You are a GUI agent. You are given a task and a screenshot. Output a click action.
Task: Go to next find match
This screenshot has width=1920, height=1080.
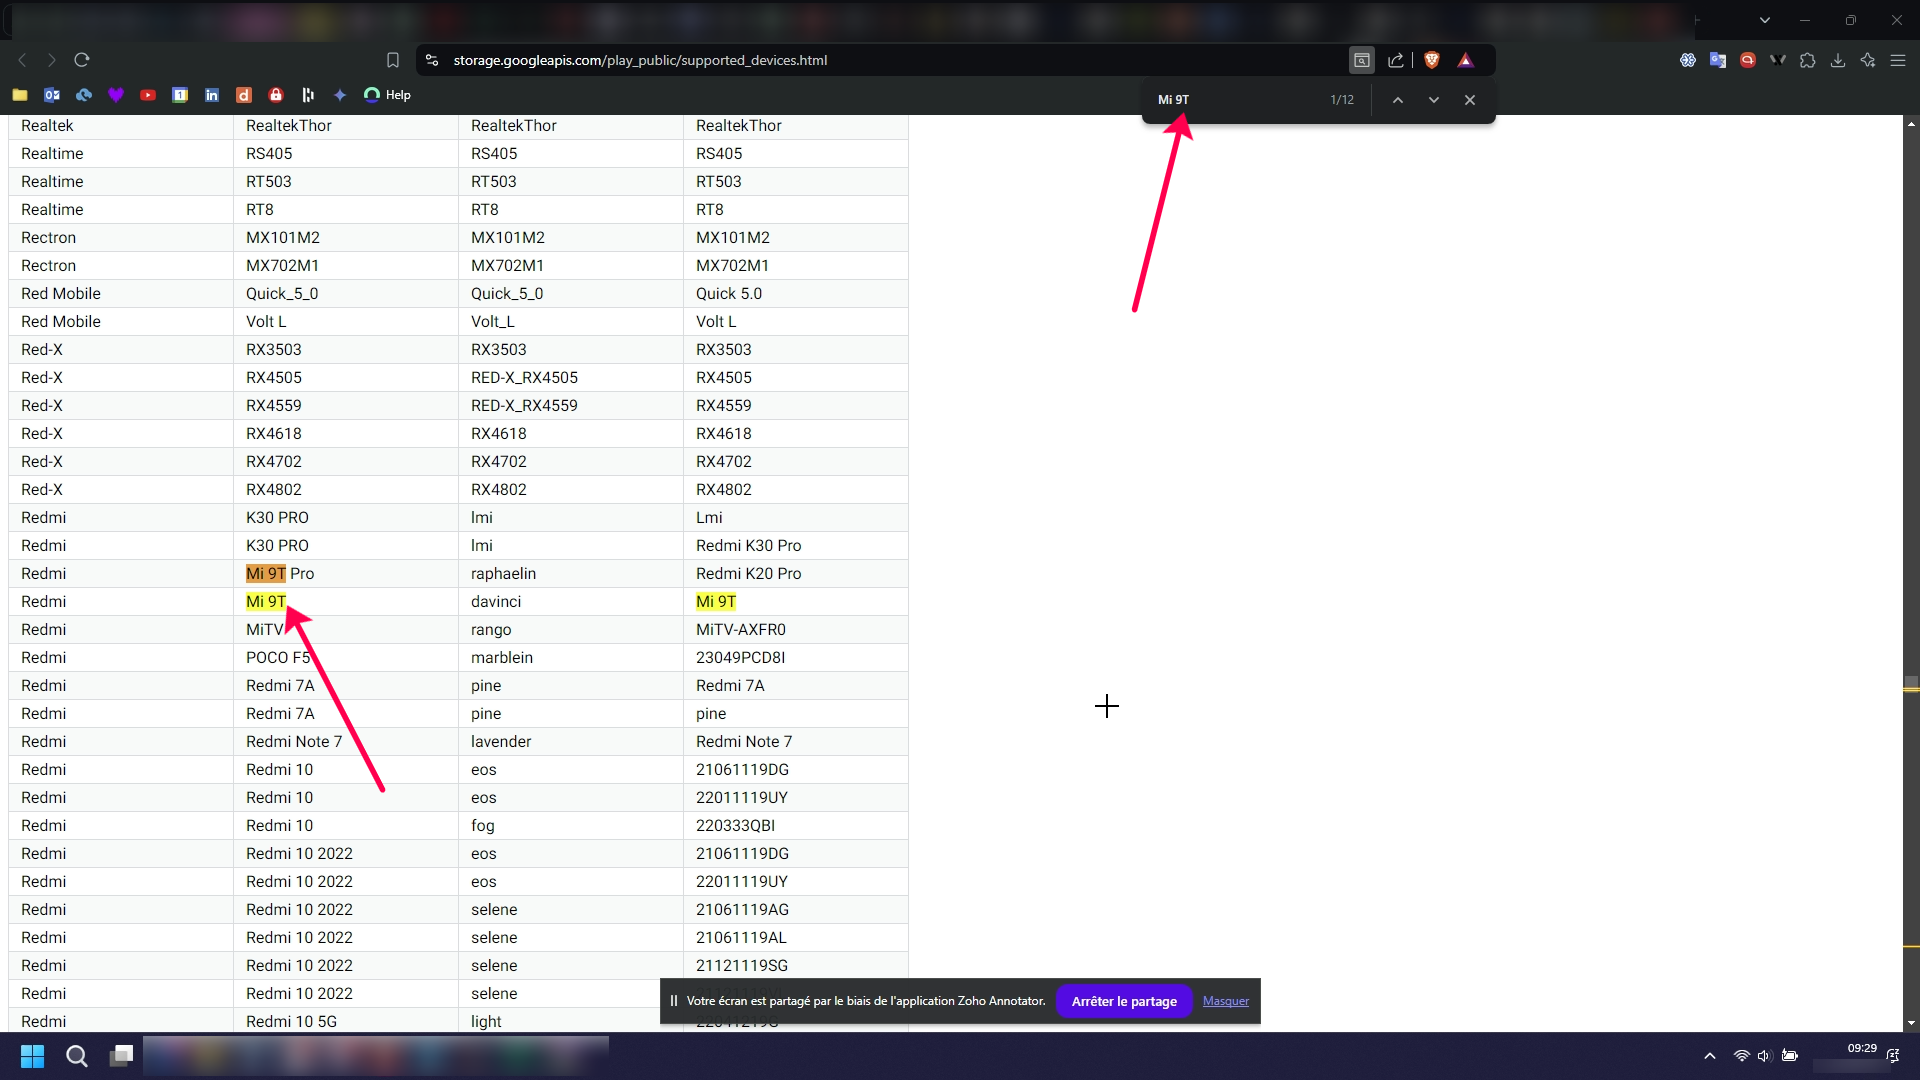pyautogui.click(x=1434, y=100)
